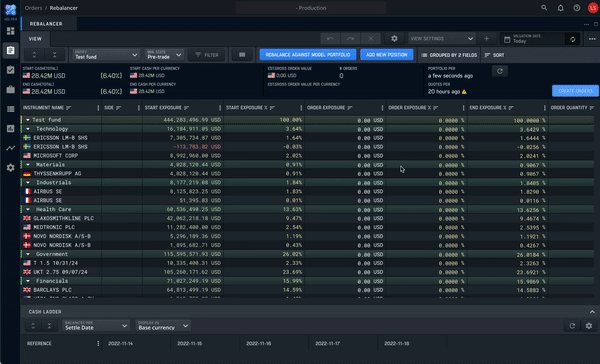Viewport: 600px width, 364px height.
Task: Open the notifications bell
Action: tap(560, 8)
